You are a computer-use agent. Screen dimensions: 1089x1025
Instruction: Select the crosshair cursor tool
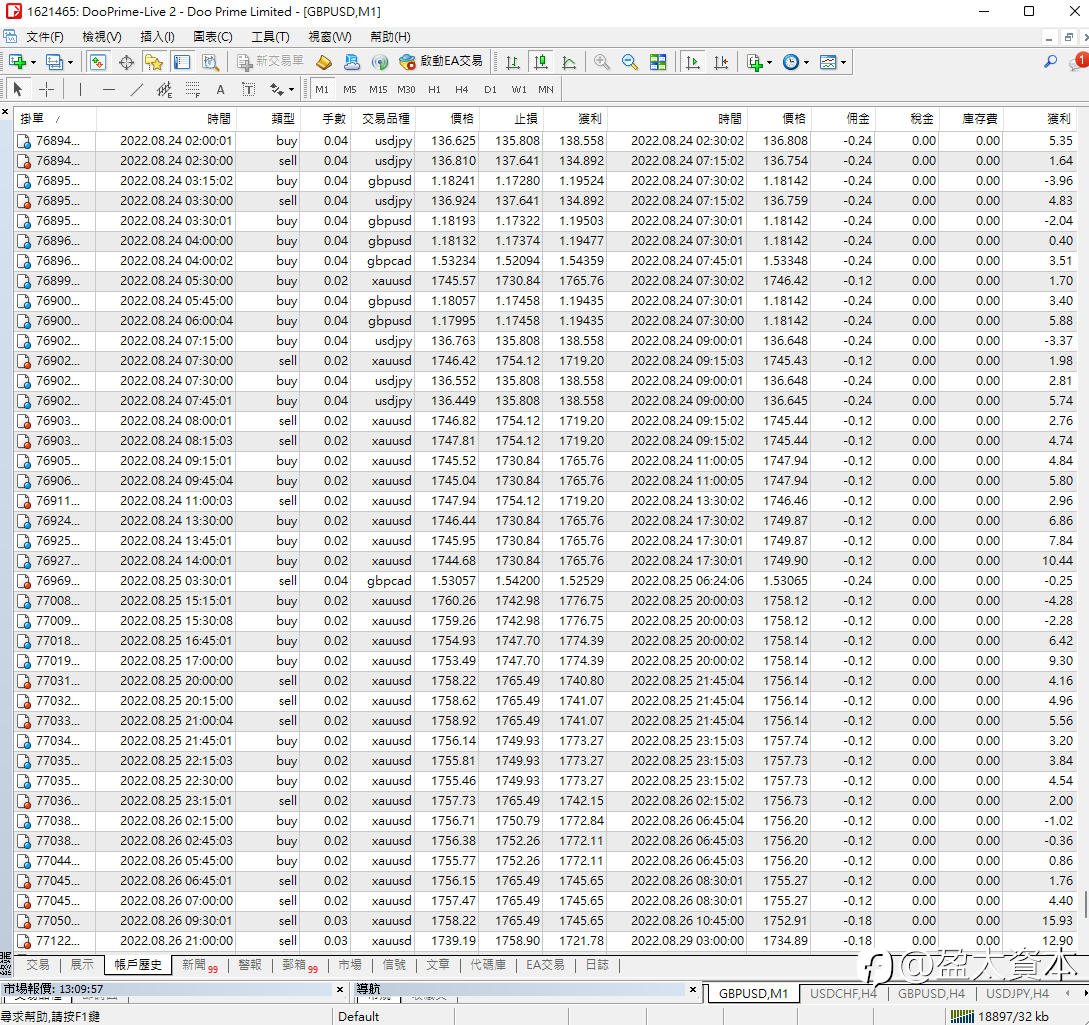(46, 89)
